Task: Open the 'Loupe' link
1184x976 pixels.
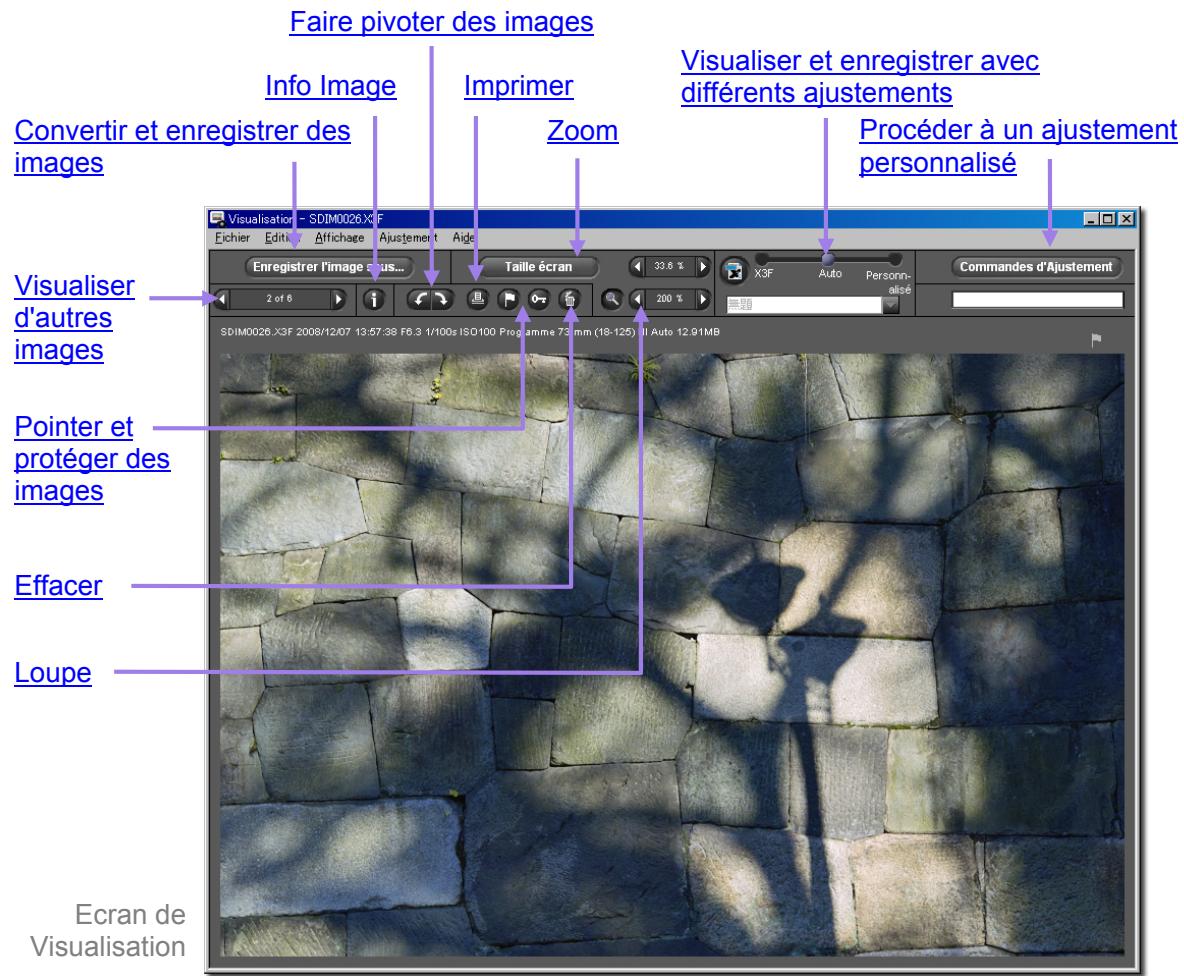Action: 53,673
